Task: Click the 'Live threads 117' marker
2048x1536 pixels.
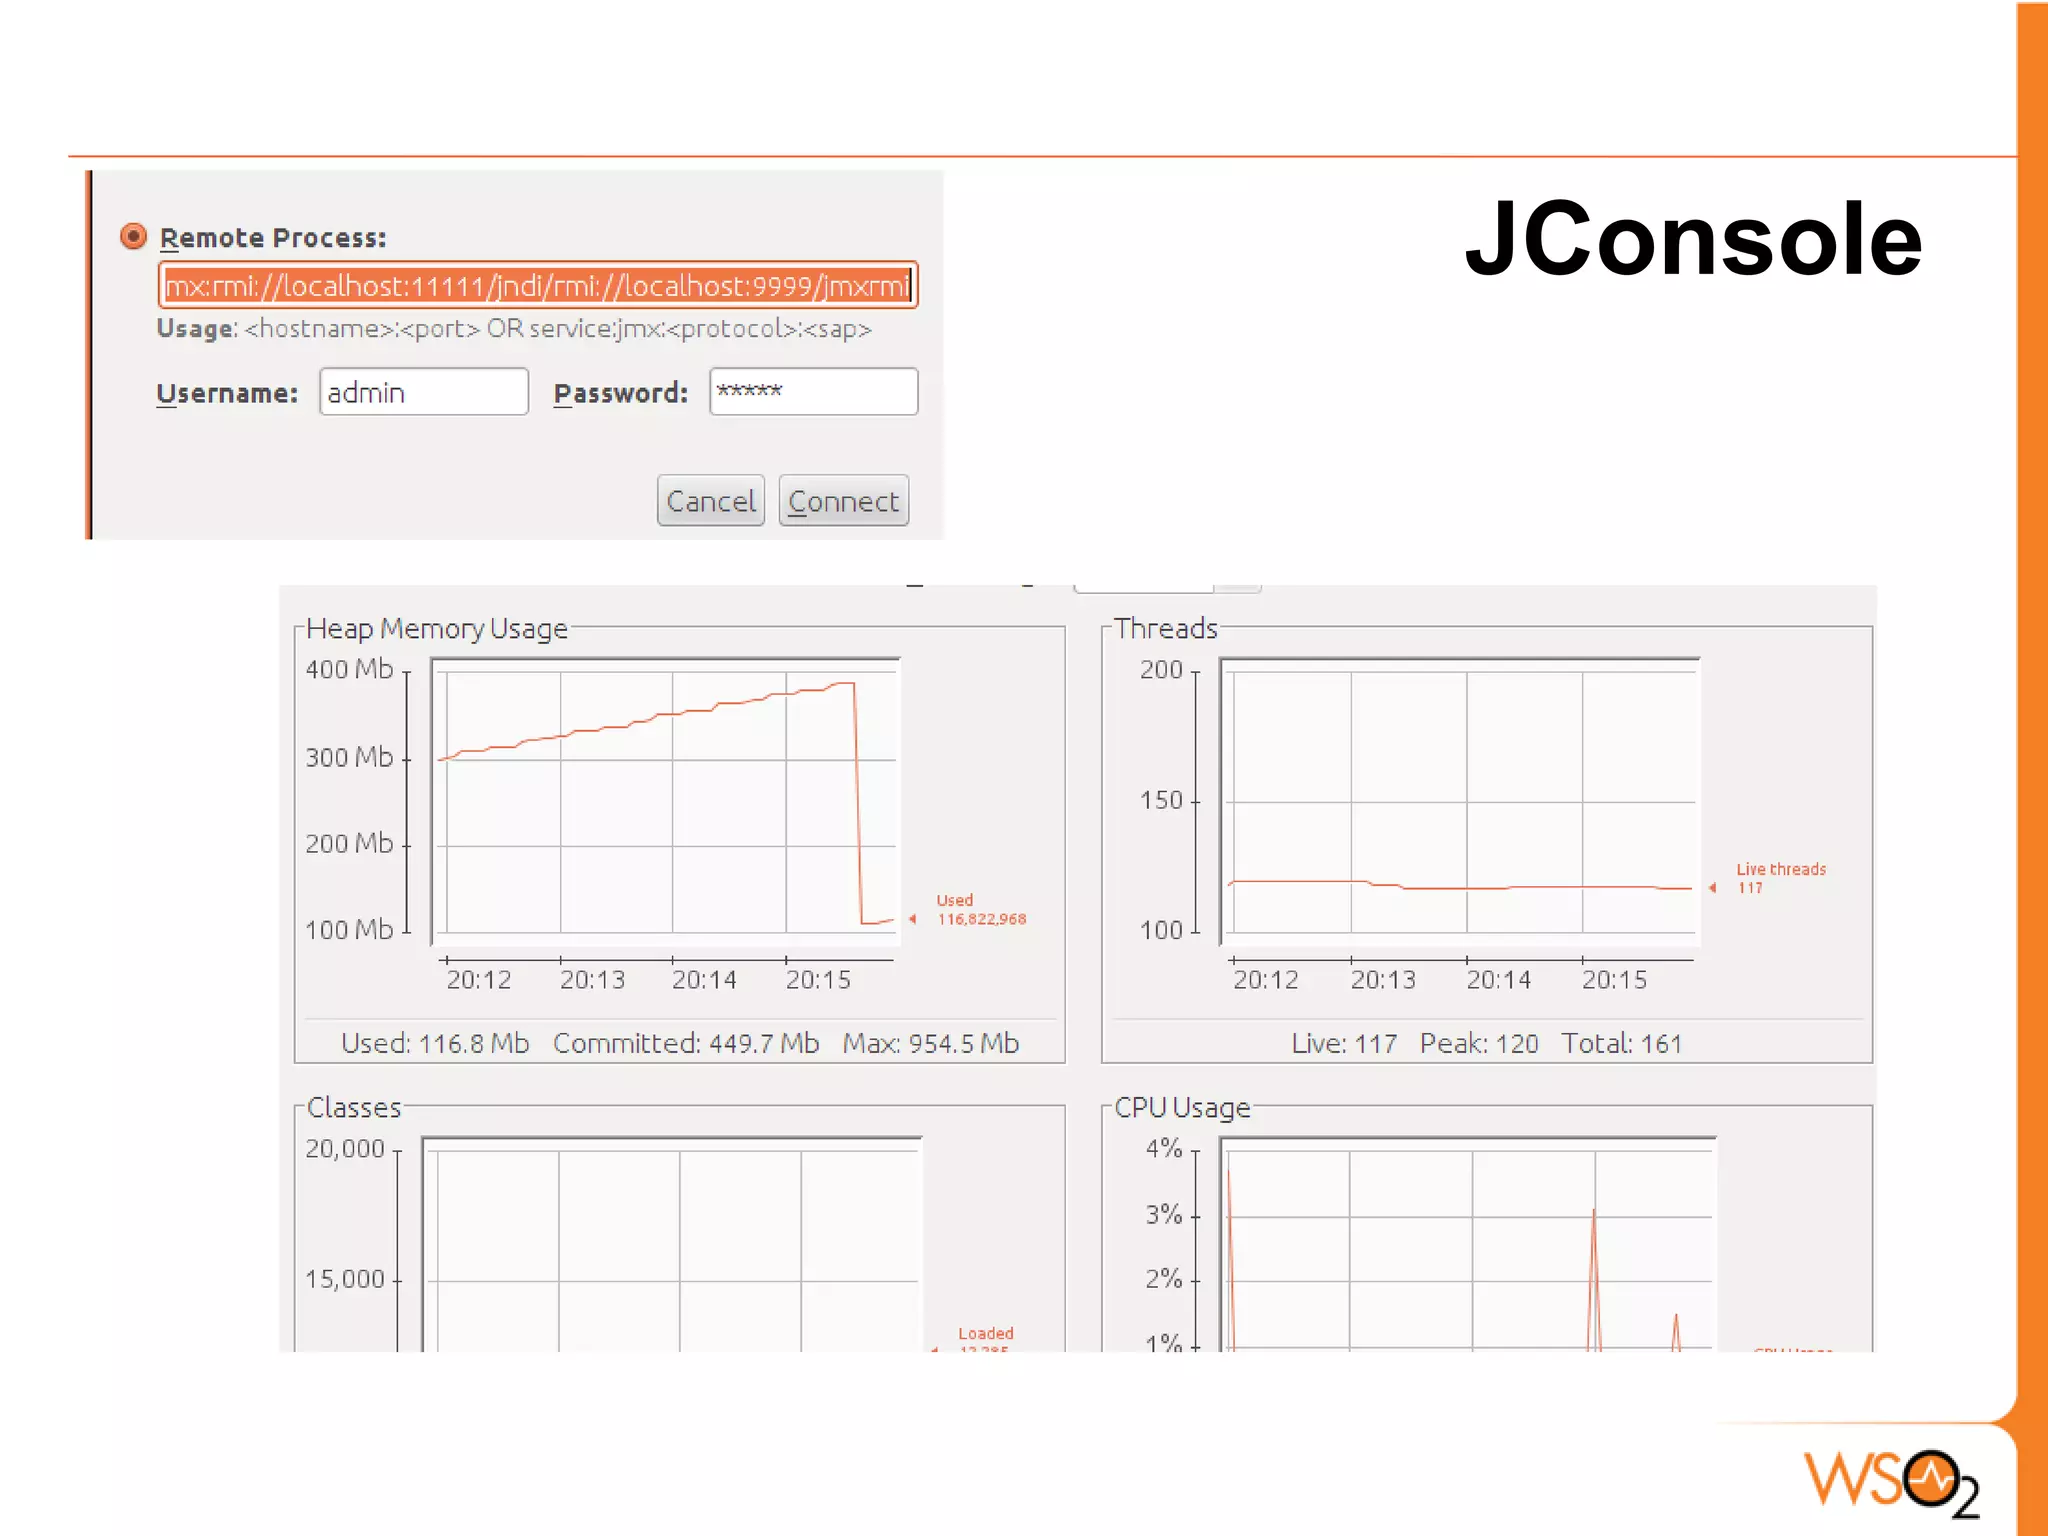Action: (1769, 878)
